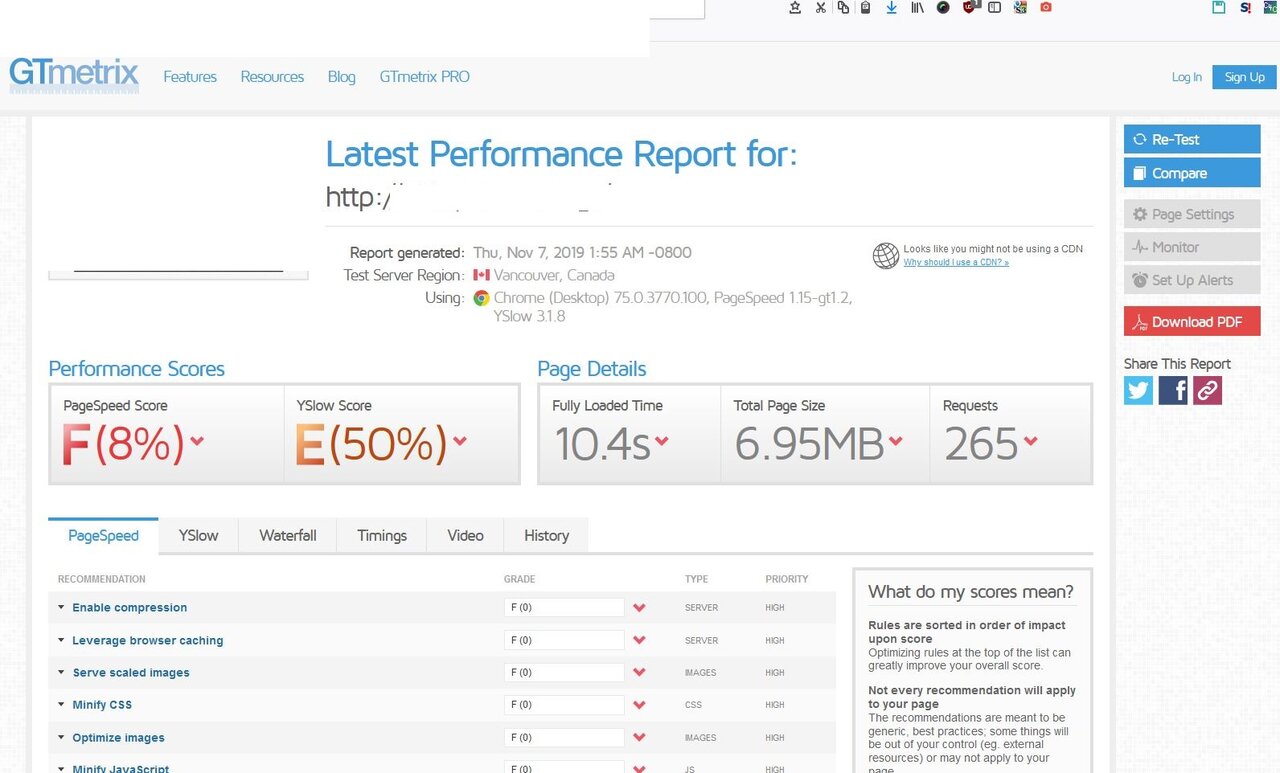
Task: Expand the Enable compression recommendation
Action: click(129, 607)
